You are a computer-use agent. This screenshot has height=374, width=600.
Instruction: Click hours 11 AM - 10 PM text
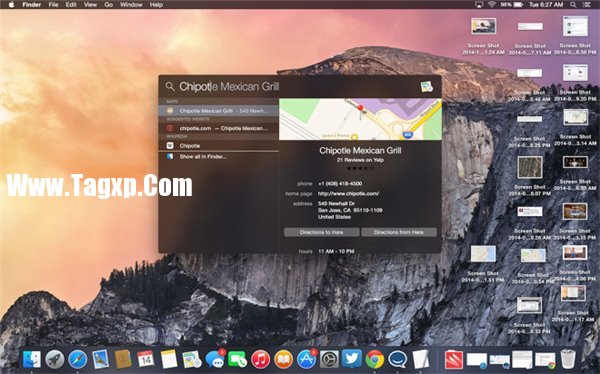coord(336,251)
